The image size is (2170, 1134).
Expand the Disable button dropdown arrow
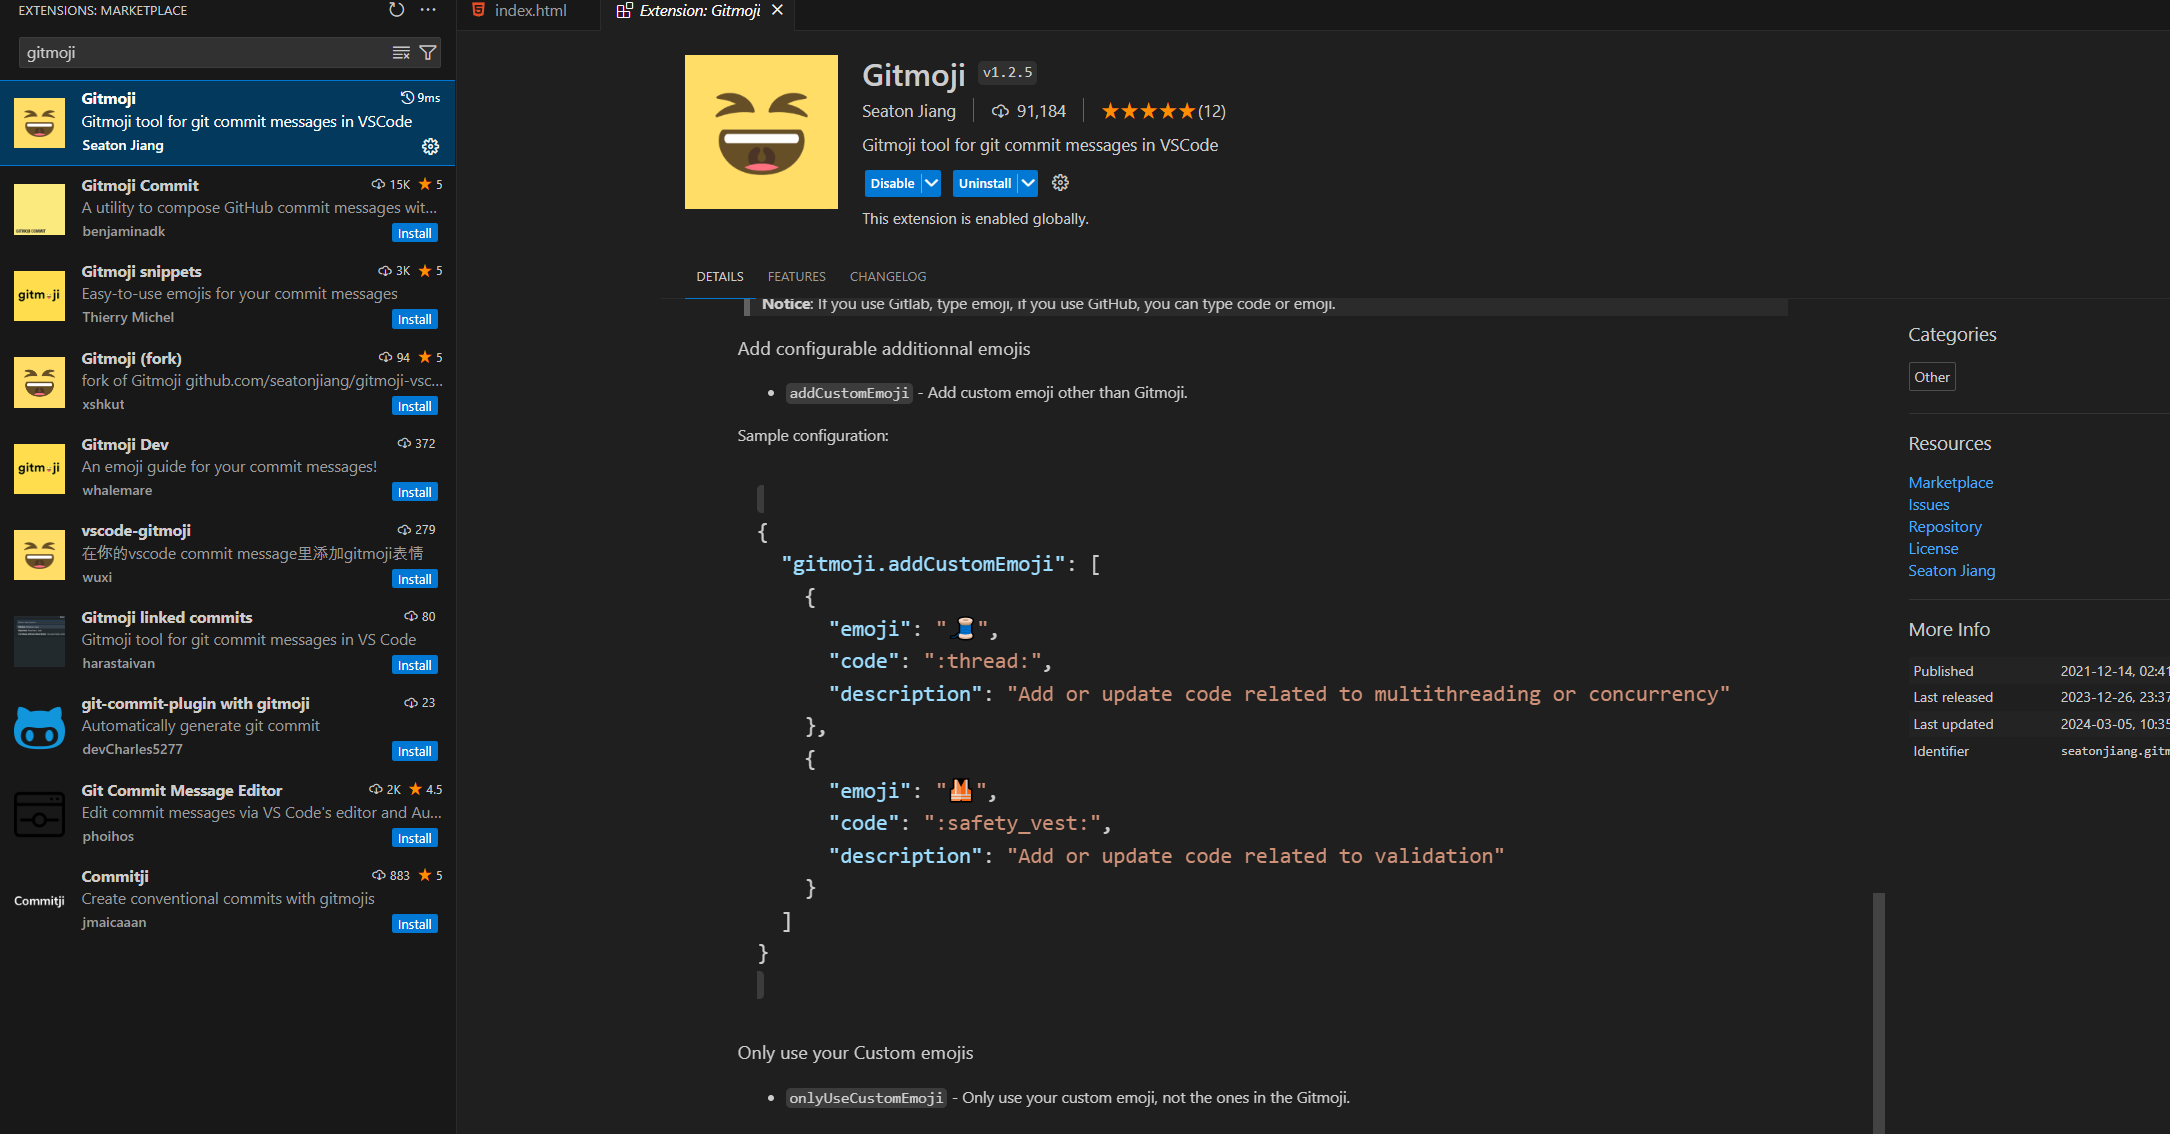click(931, 183)
